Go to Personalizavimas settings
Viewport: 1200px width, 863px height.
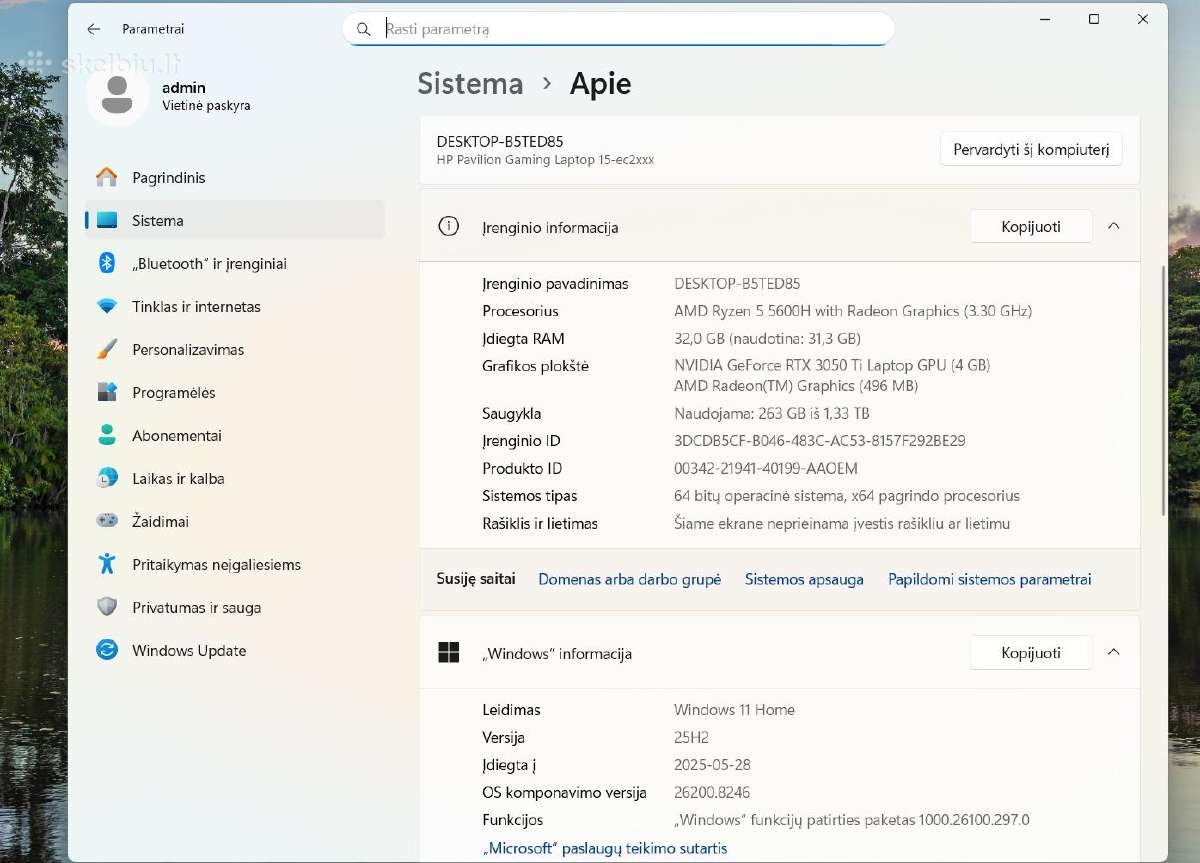point(235,350)
